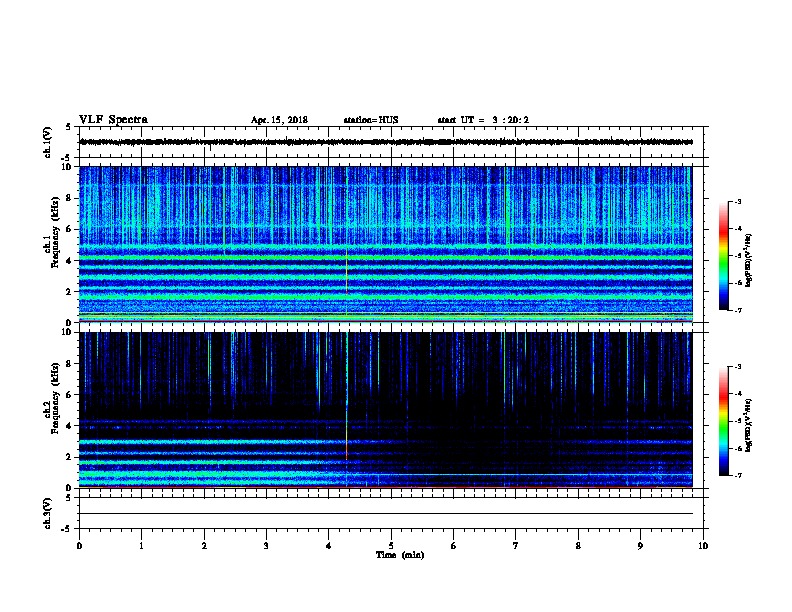Viewport: 792px width, 612px height.
Task: Click the log(PSD) label beside ch.2 color bar
Action: [x=748, y=426]
